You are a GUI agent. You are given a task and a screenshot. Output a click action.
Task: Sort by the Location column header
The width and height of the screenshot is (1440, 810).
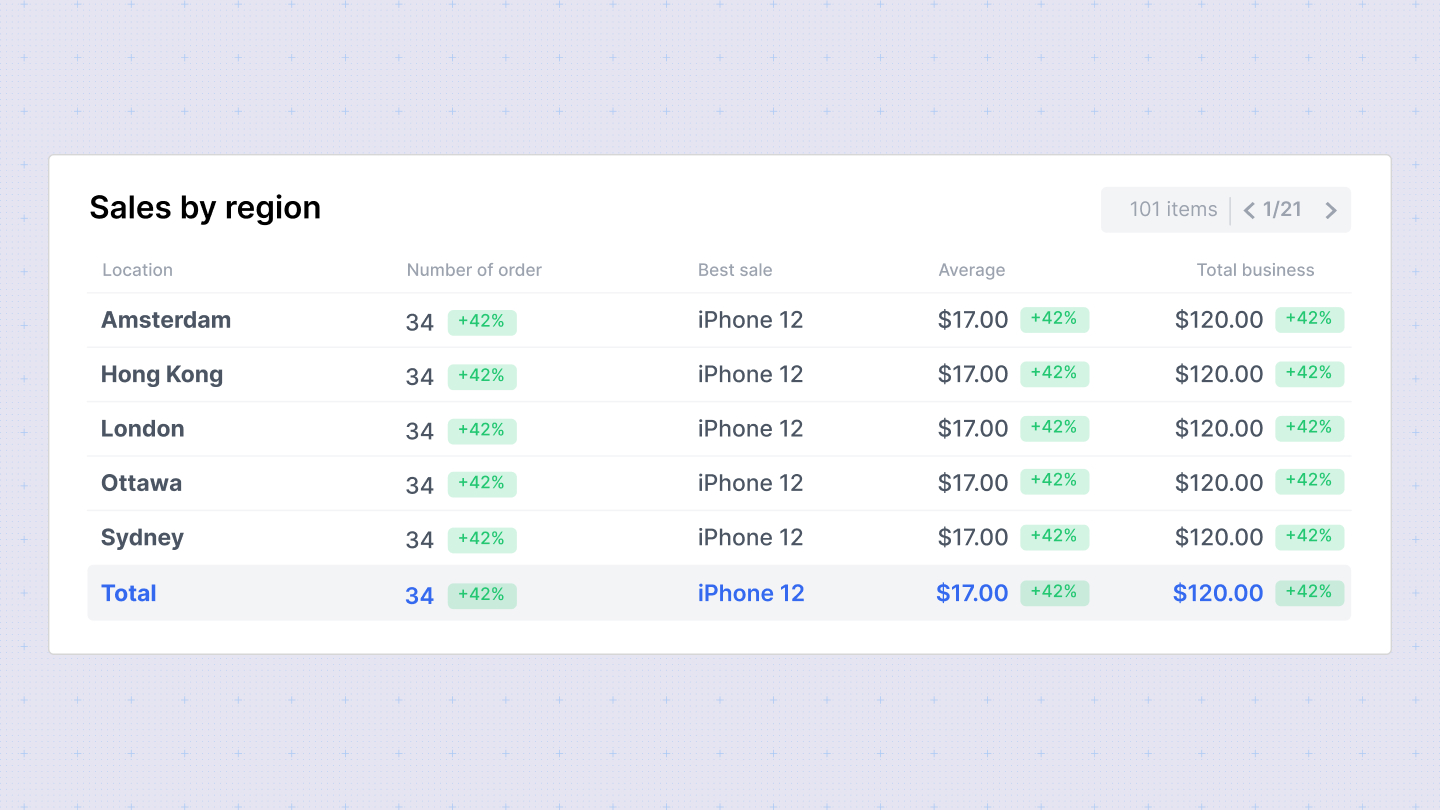point(137,270)
